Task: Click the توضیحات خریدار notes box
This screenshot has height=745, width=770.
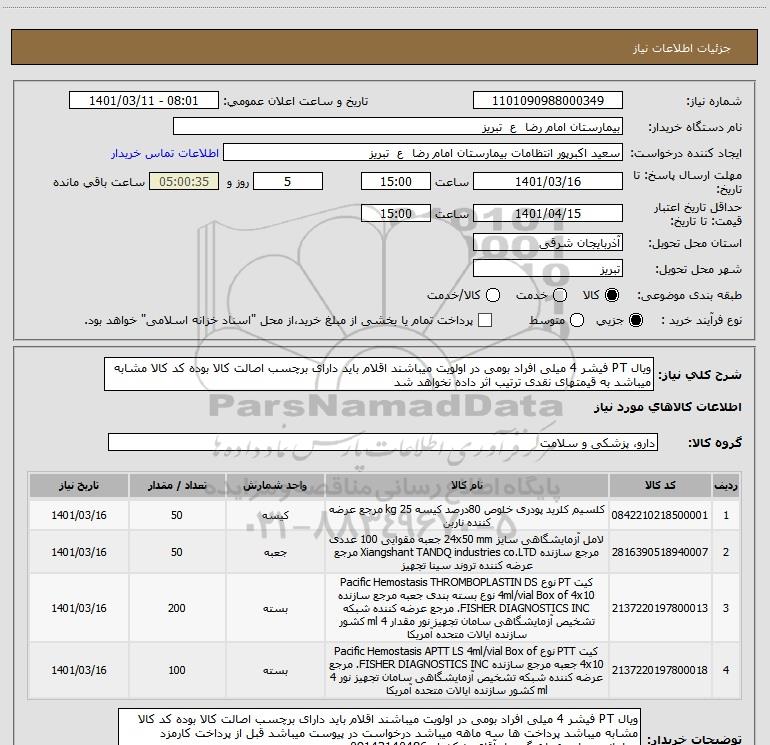Action: (x=379, y=727)
